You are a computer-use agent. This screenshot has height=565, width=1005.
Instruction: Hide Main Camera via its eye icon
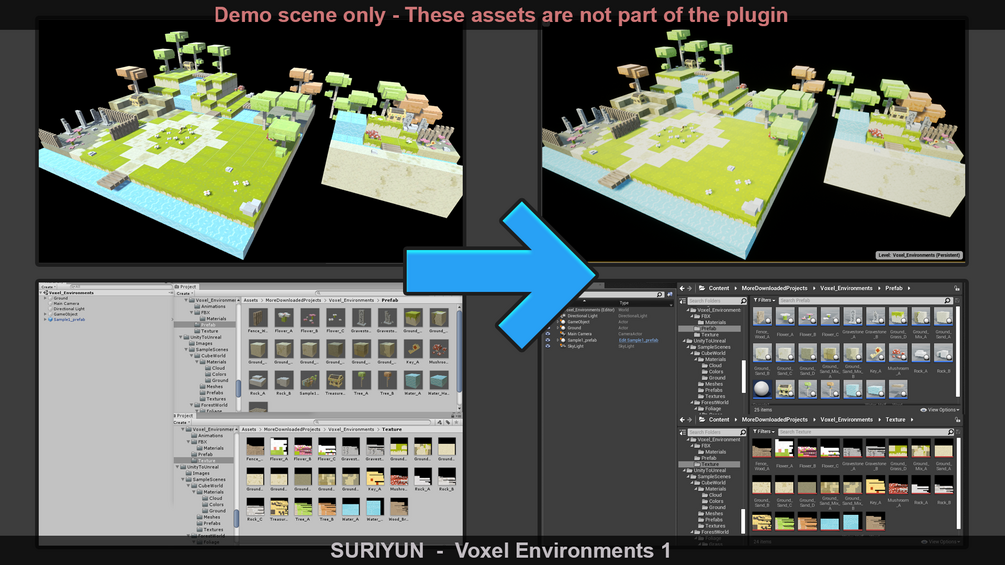[547, 334]
